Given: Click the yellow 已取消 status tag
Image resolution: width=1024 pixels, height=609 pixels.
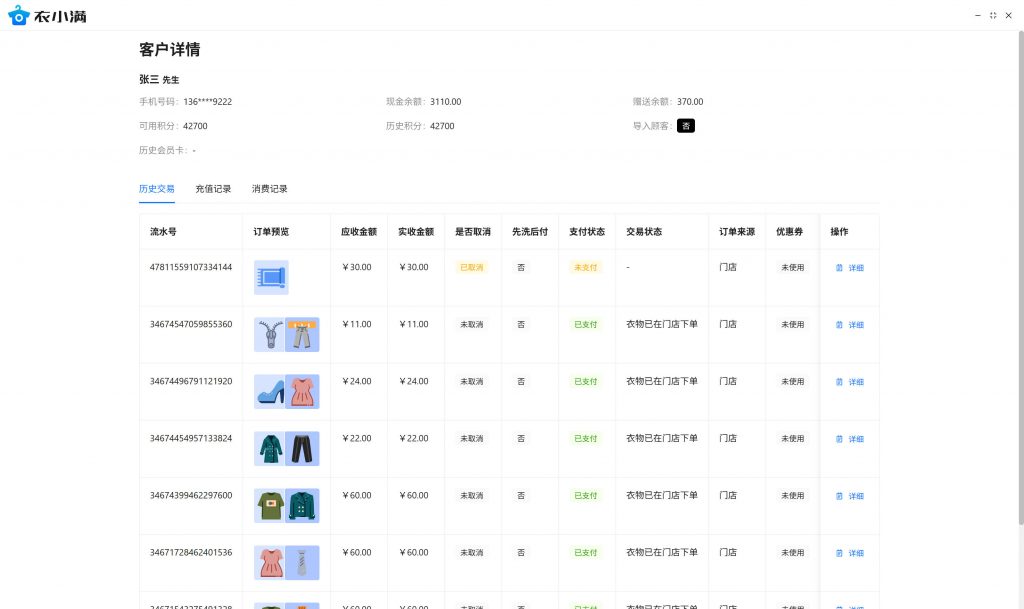Looking at the screenshot, I should [x=471, y=268].
